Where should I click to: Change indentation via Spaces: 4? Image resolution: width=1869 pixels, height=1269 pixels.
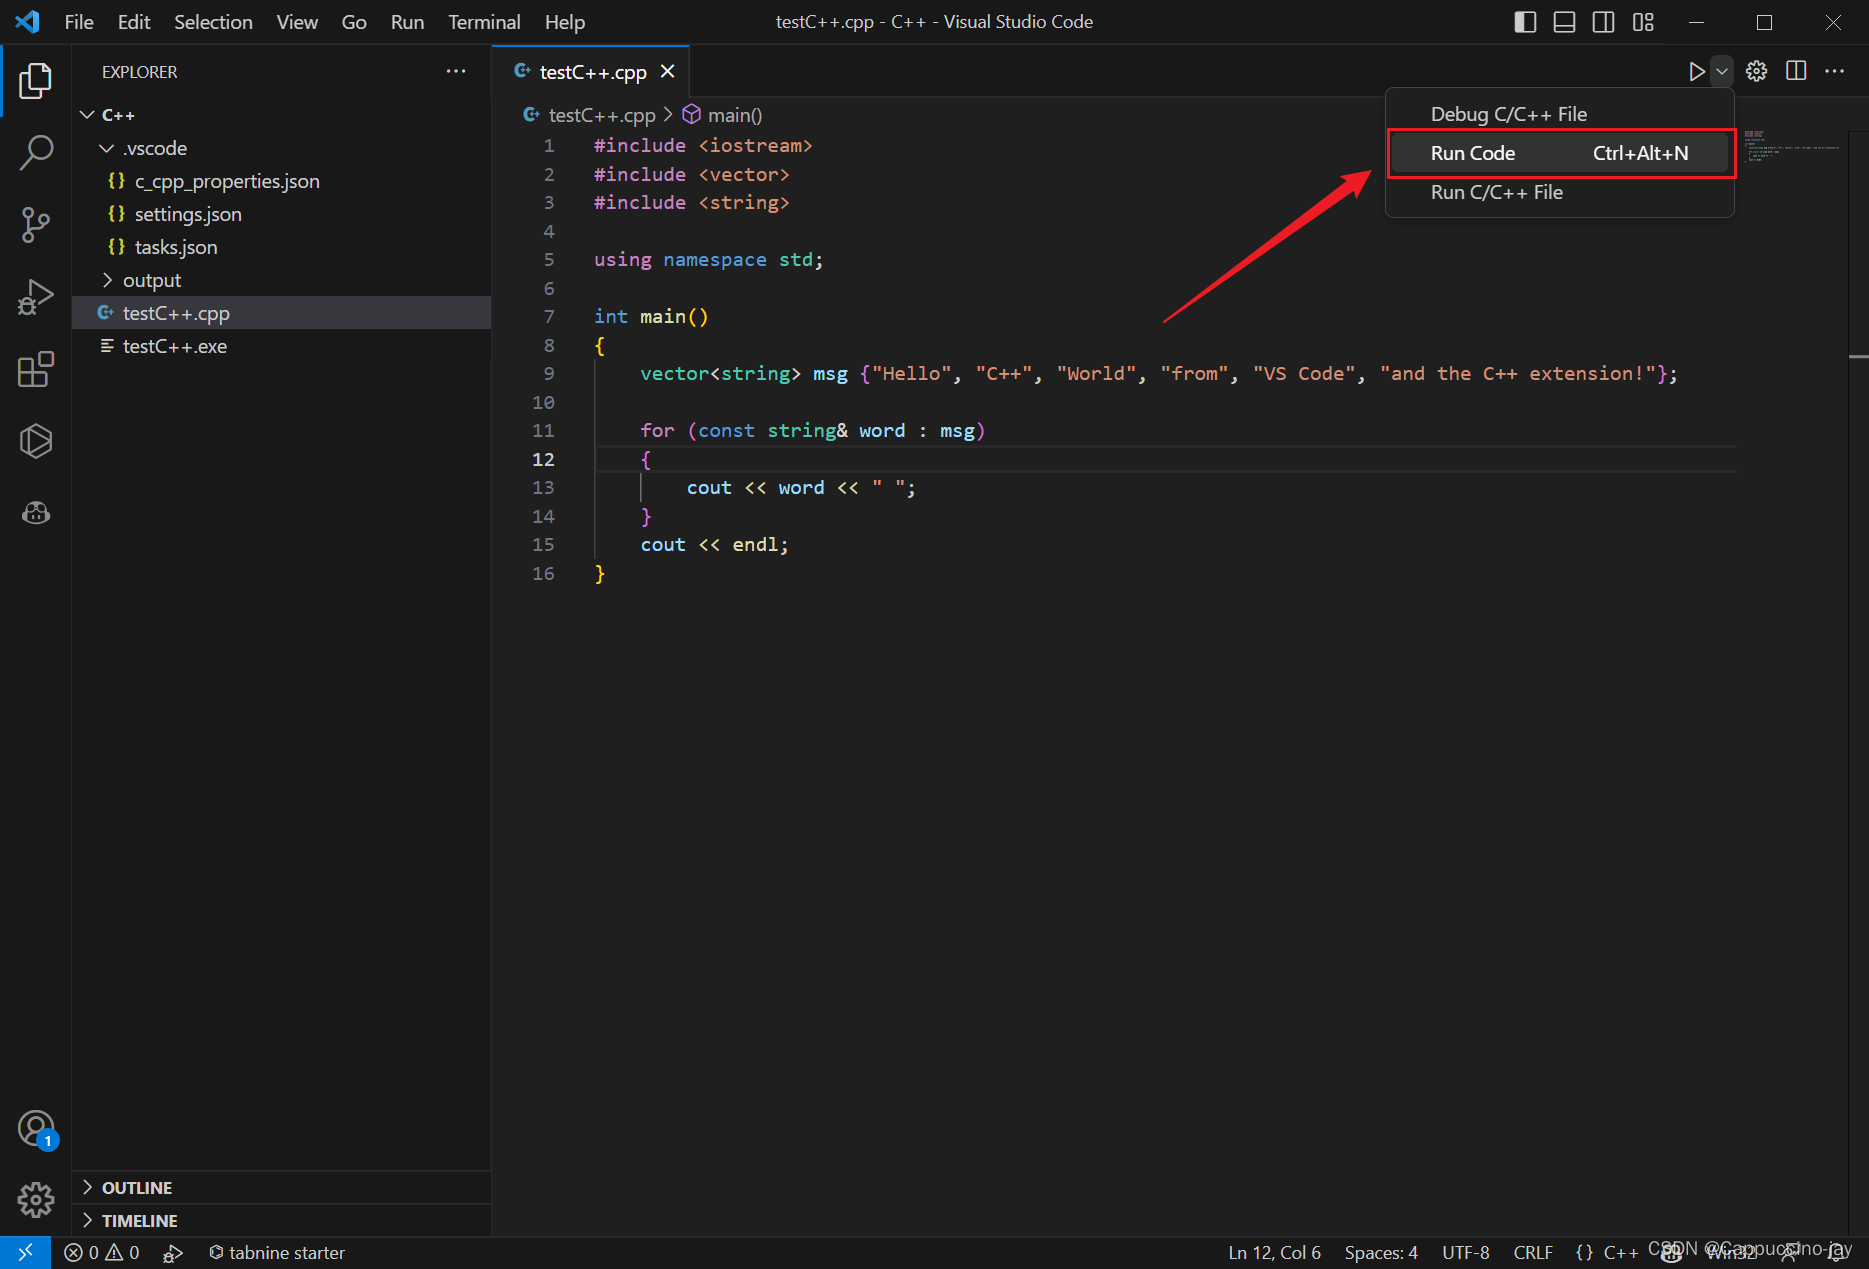click(1381, 1252)
